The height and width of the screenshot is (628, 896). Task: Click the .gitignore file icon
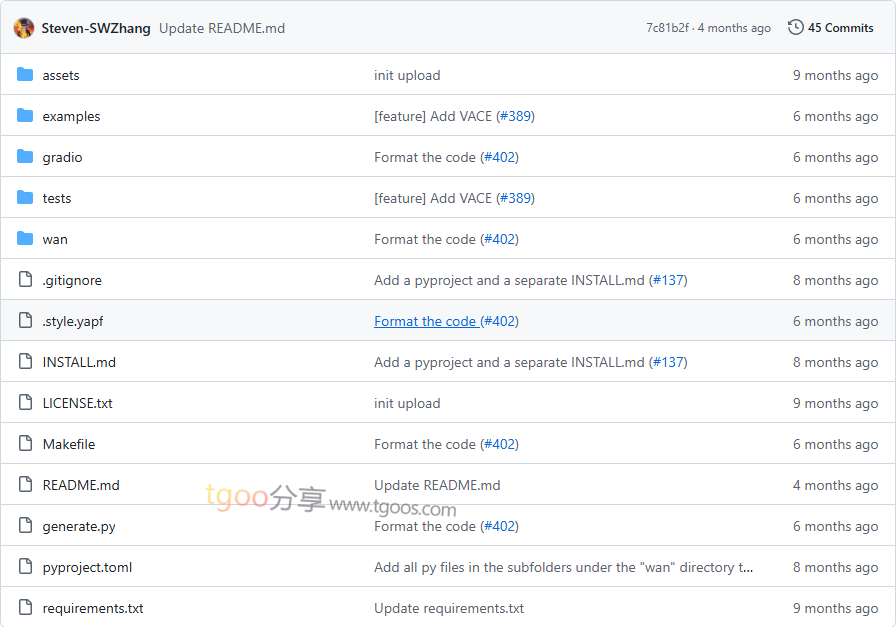coord(25,280)
